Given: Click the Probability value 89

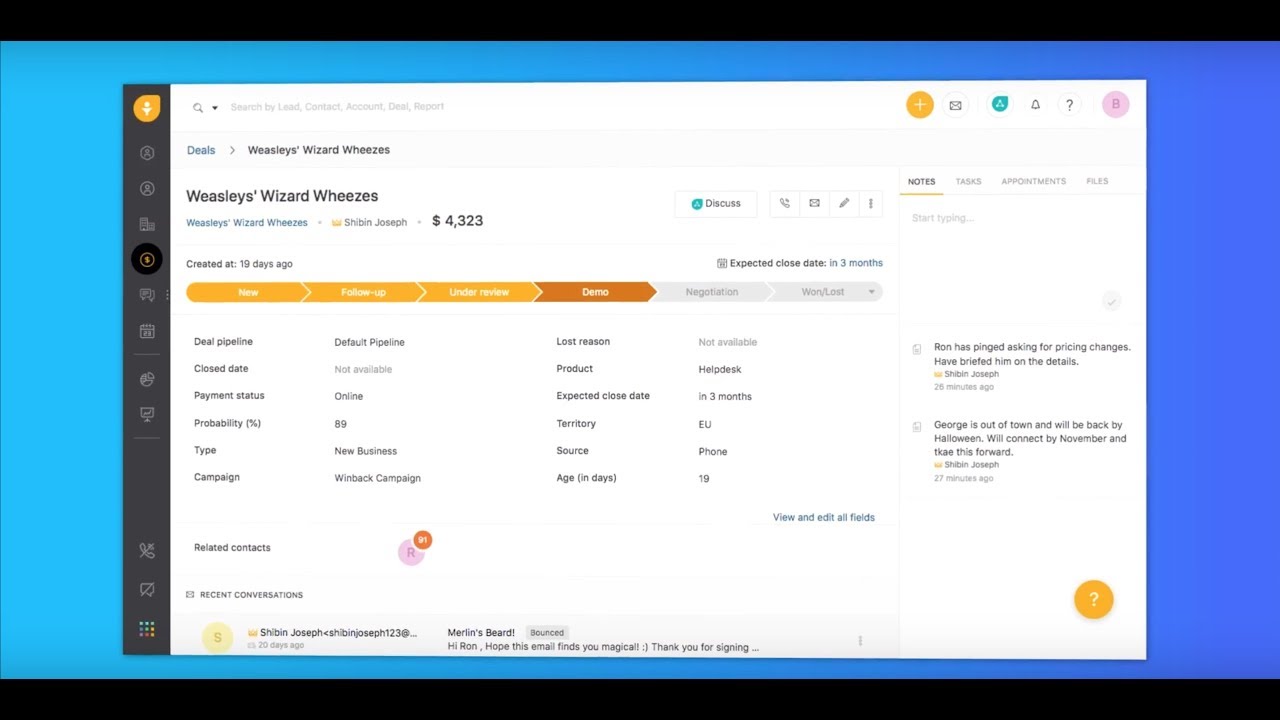Looking at the screenshot, I should pos(340,424).
